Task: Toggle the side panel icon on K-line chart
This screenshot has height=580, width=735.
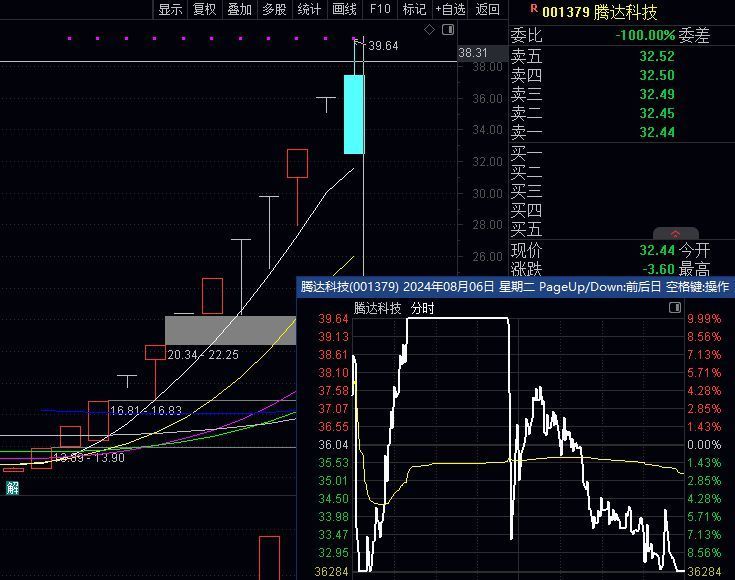Action: click(x=448, y=30)
